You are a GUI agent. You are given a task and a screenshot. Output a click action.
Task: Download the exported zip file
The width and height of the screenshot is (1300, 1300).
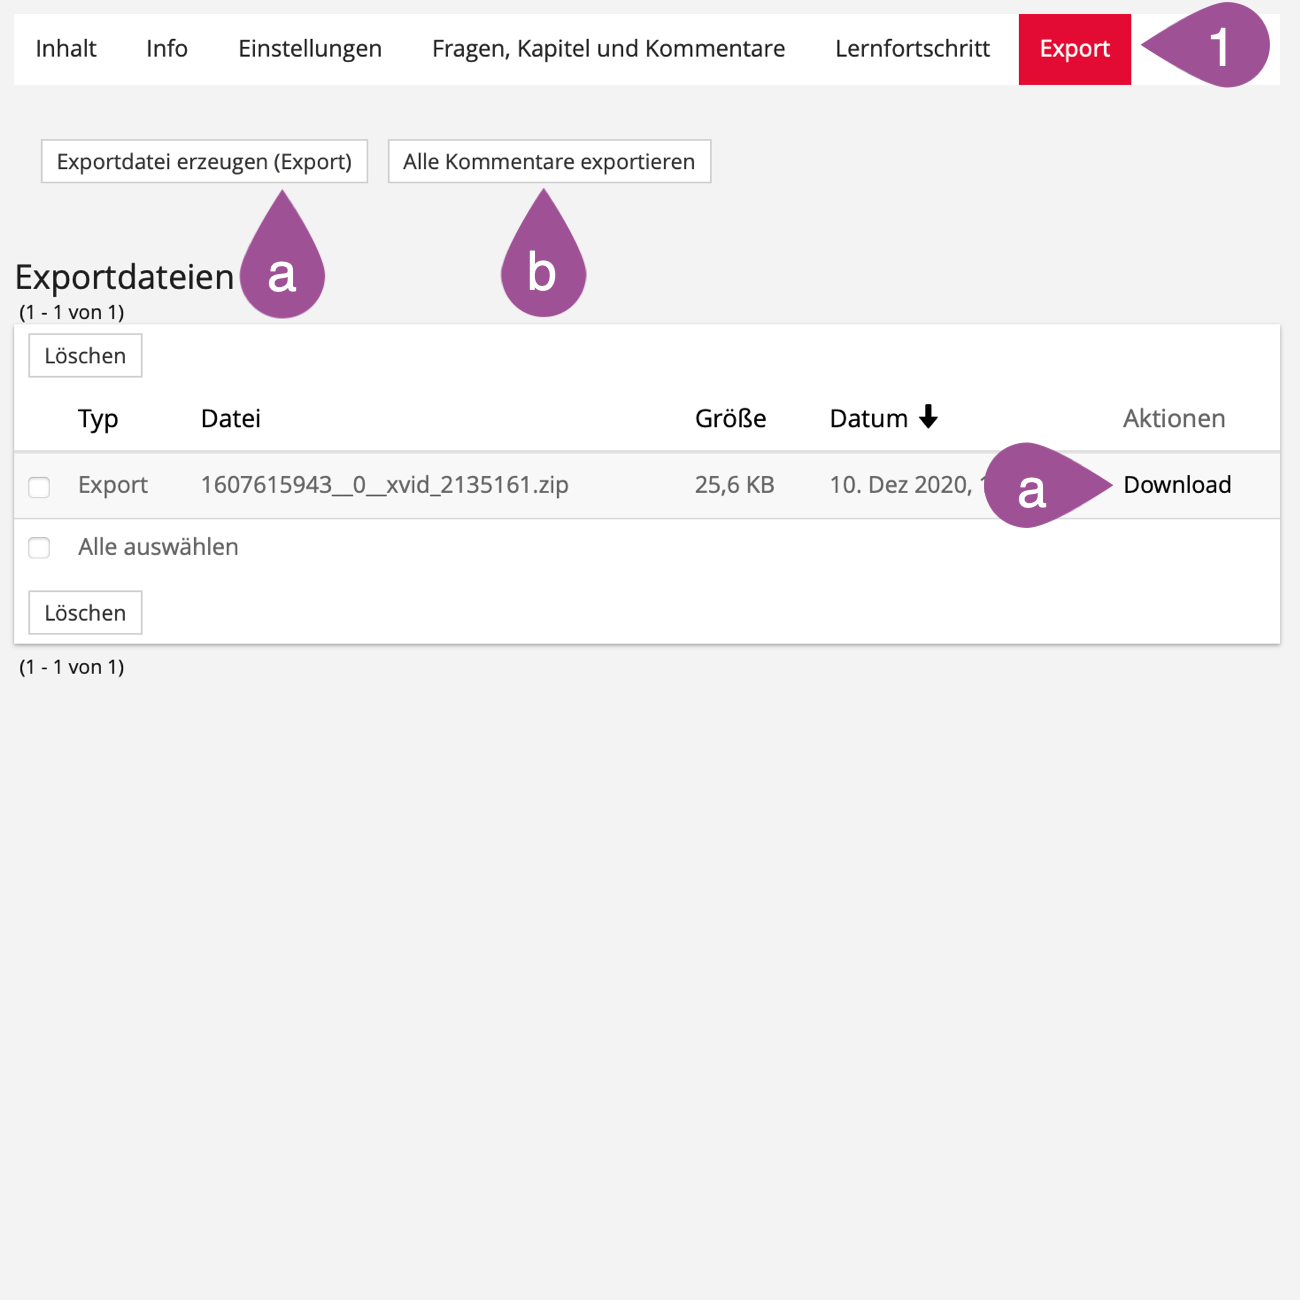click(x=1176, y=485)
